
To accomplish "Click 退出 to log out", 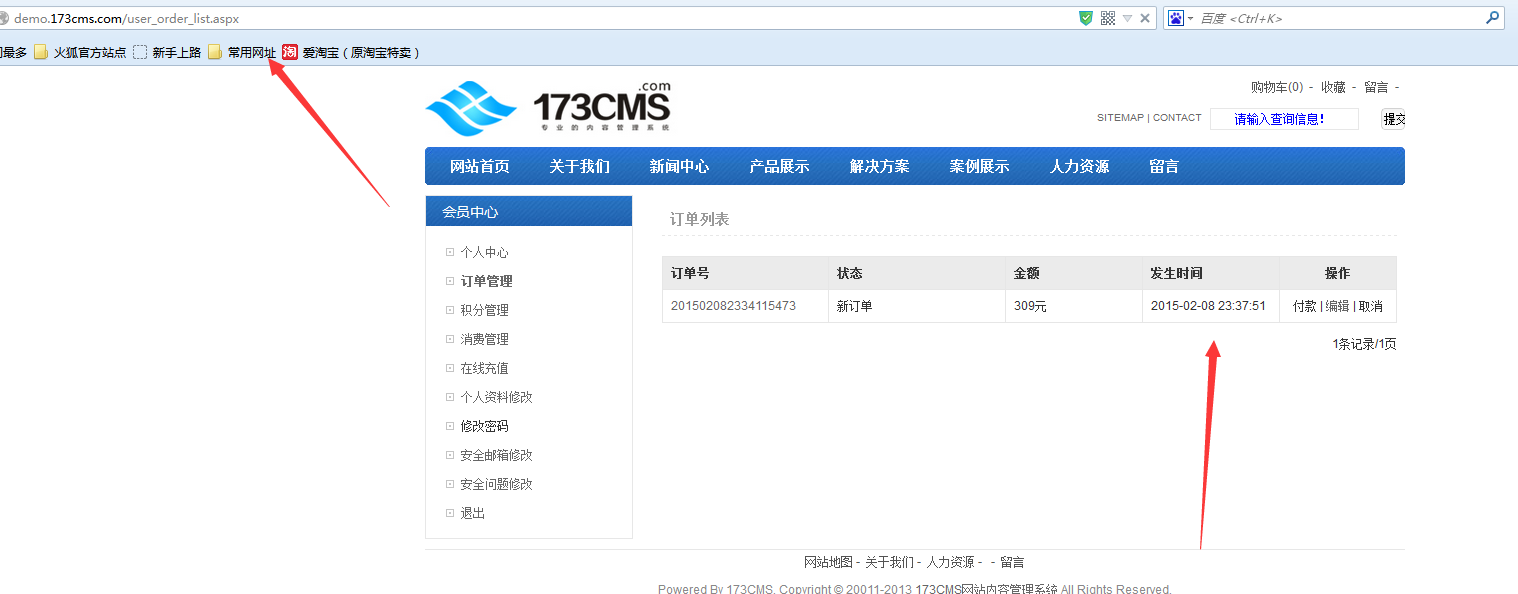I will pos(472,513).
